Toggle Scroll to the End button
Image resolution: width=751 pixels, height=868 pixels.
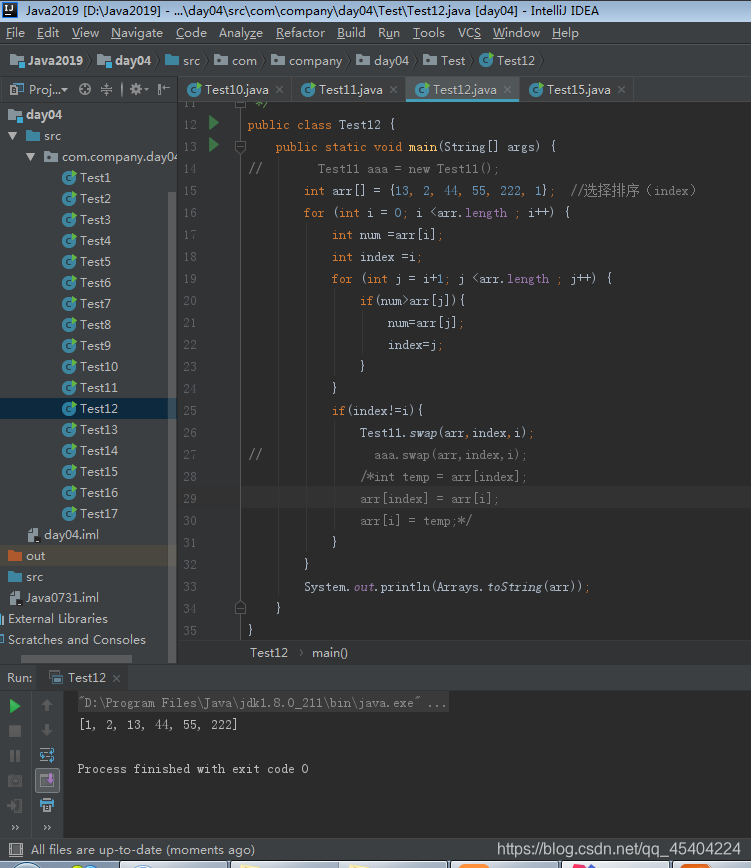tap(47, 780)
